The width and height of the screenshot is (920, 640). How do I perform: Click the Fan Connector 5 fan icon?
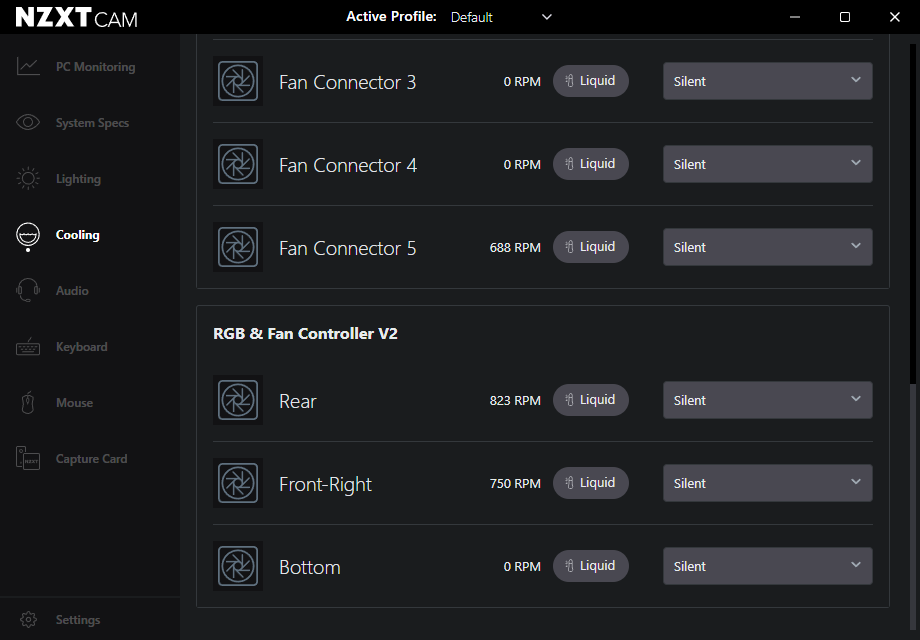click(238, 247)
